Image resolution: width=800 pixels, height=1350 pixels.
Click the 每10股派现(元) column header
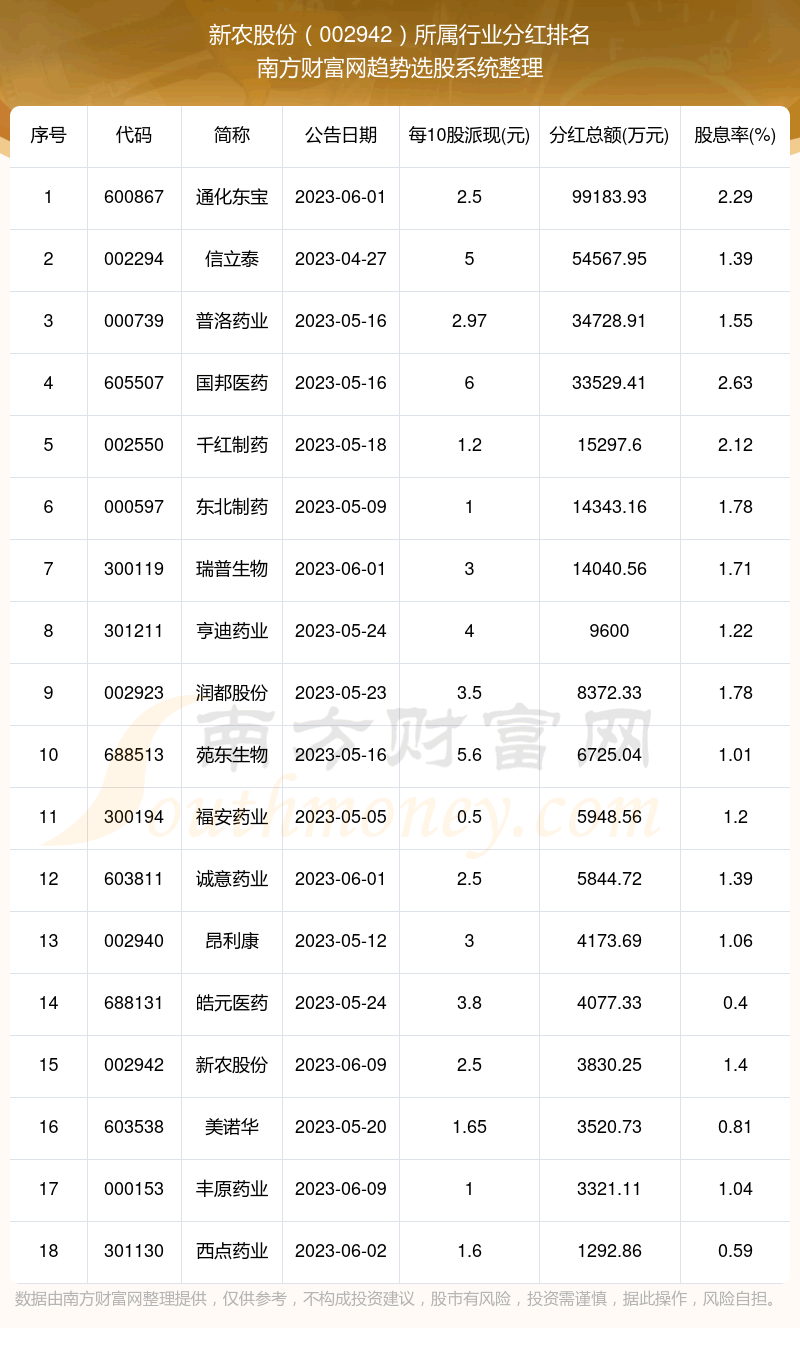pyautogui.click(x=469, y=135)
